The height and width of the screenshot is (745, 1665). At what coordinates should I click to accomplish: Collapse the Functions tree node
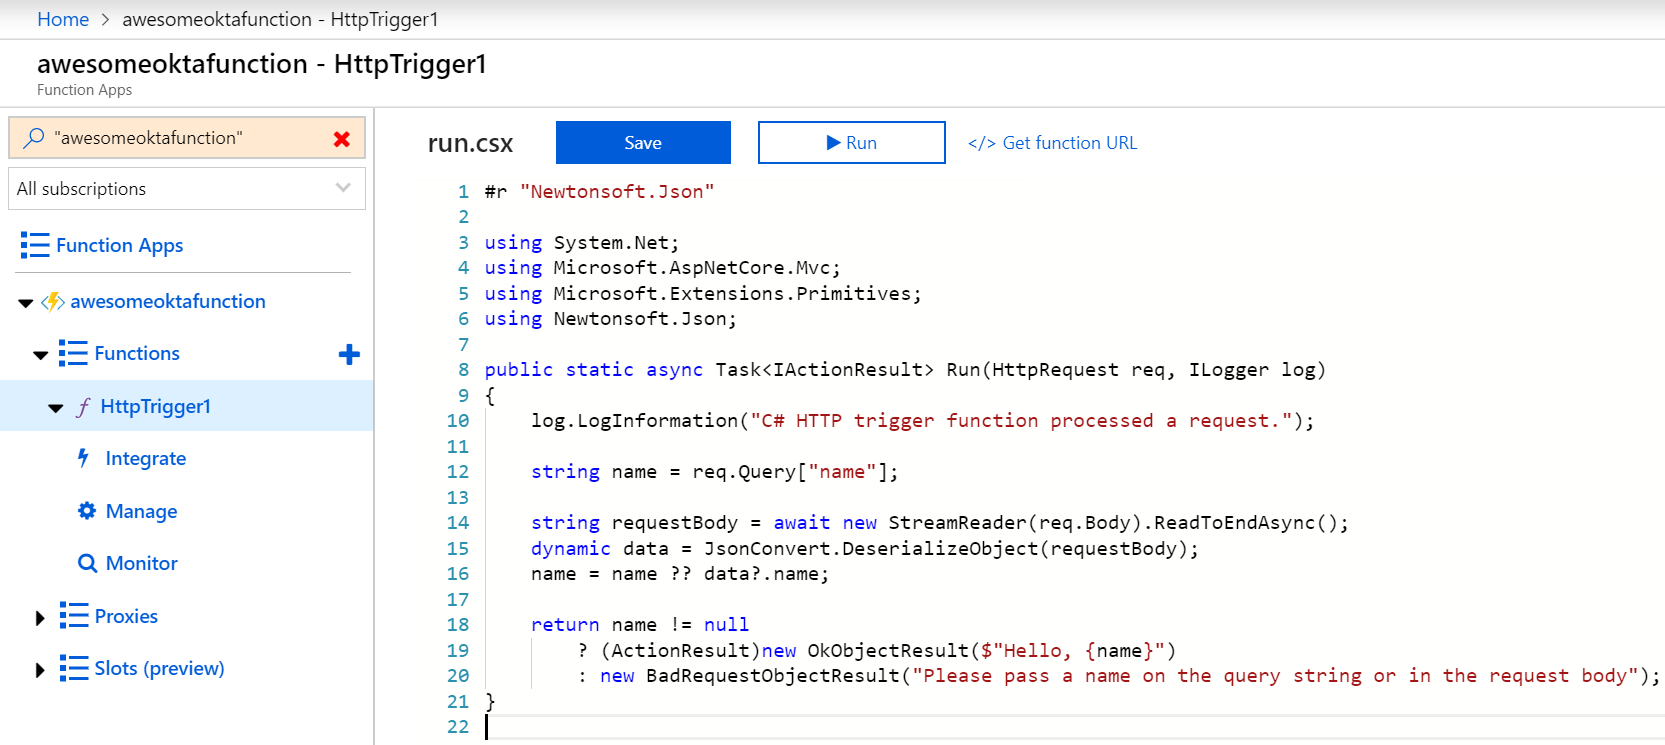[40, 354]
